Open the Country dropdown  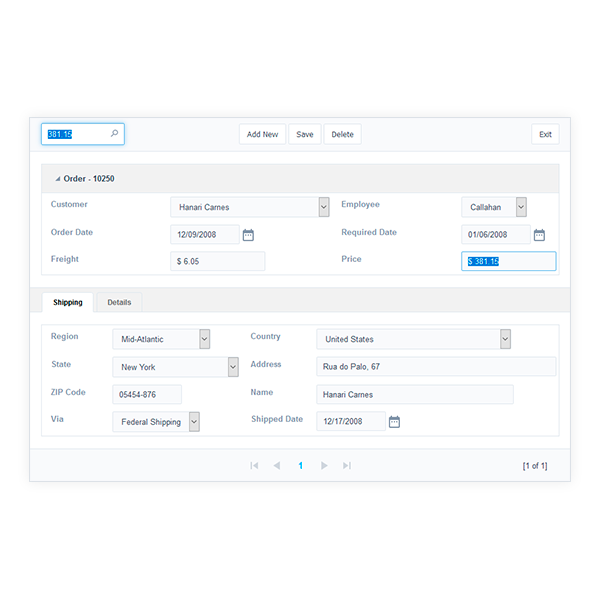pos(505,339)
